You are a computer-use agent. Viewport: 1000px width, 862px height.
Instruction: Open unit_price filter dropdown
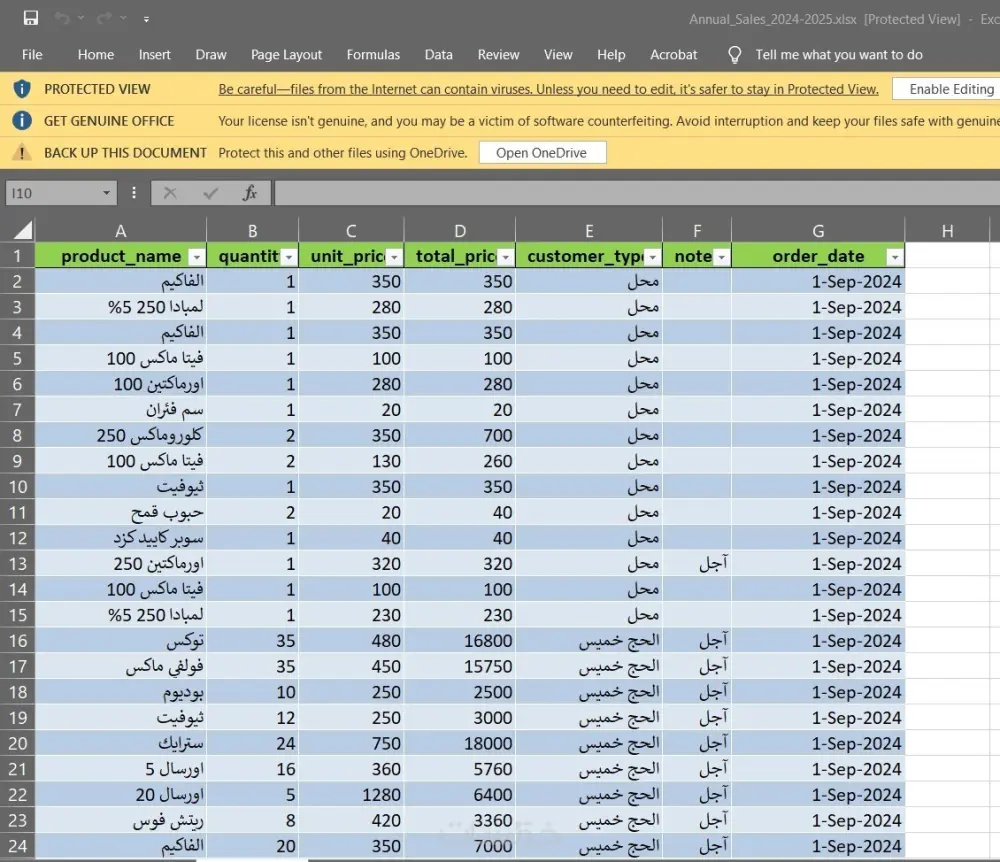(395, 257)
